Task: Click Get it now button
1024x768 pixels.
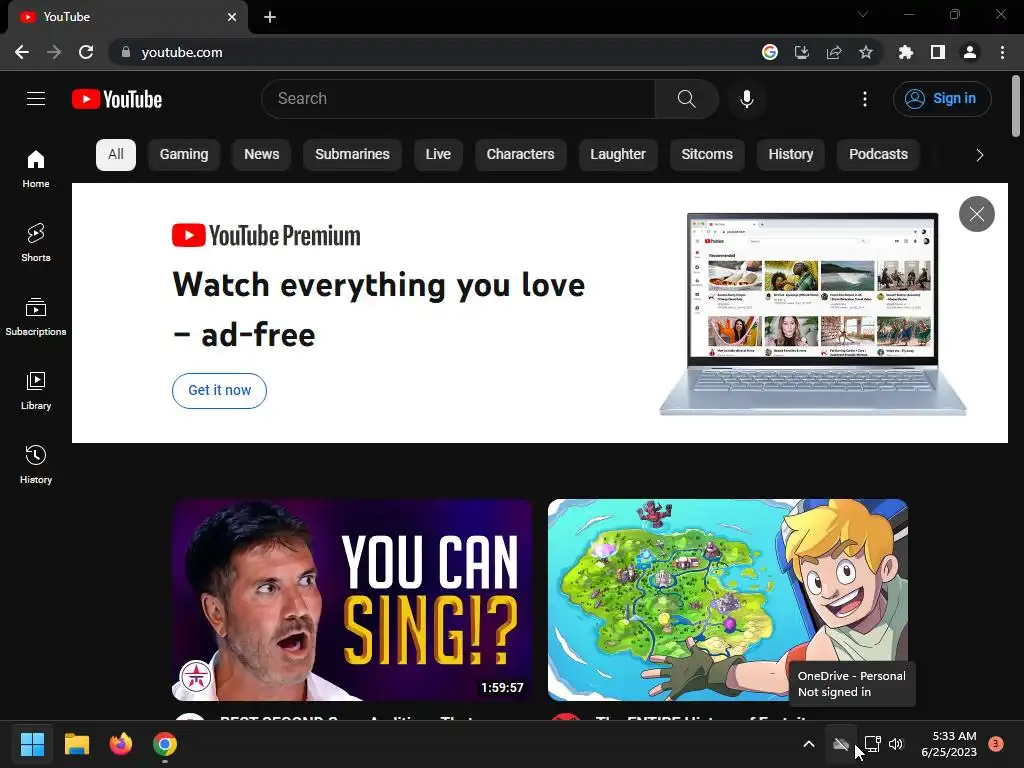Action: pos(219,391)
